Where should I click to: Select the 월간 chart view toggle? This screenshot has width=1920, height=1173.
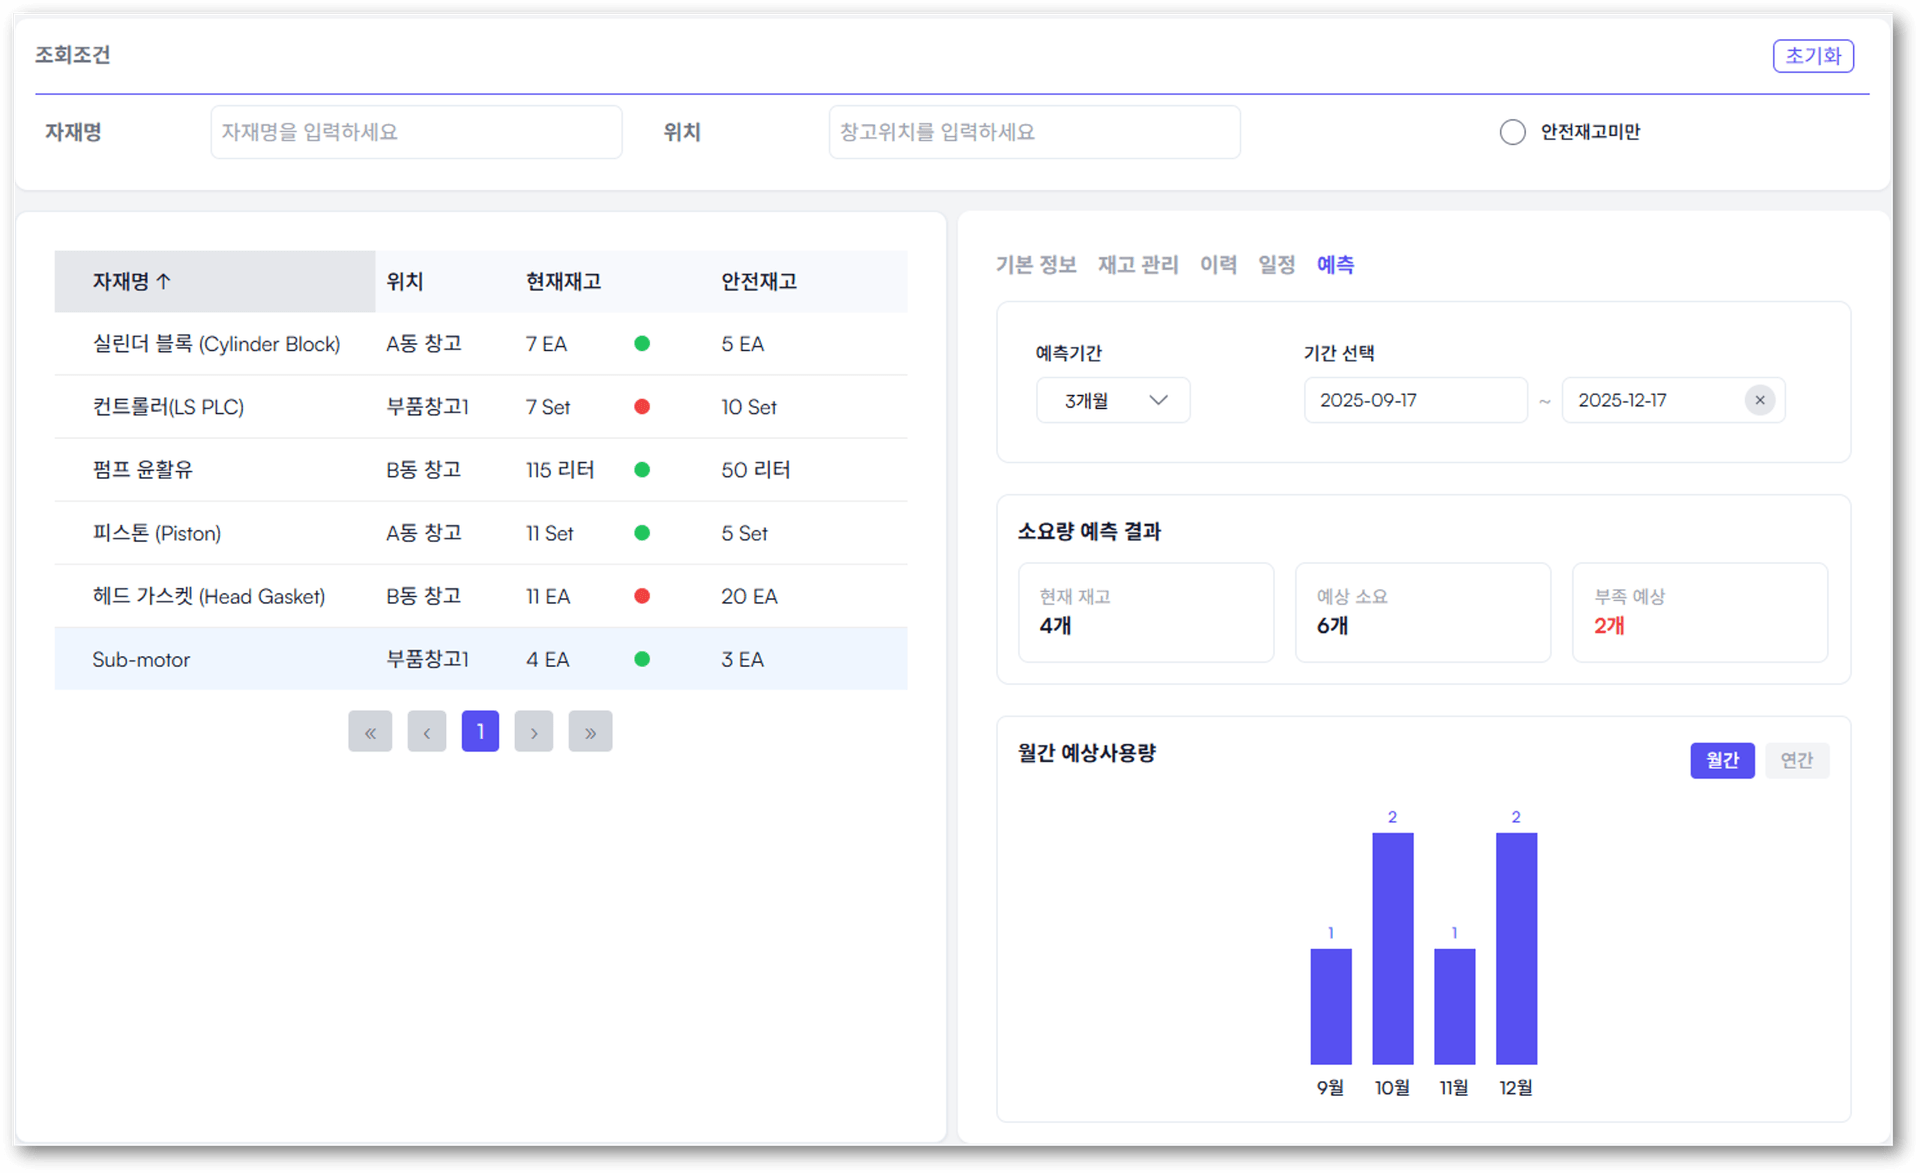point(1722,760)
